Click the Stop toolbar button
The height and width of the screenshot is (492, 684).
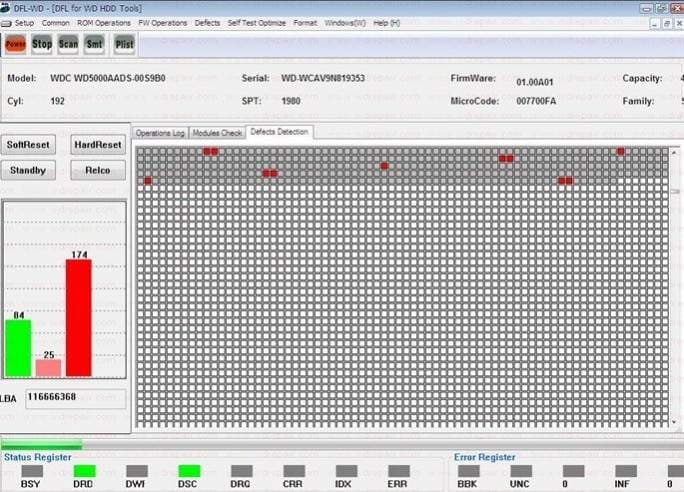click(42, 44)
